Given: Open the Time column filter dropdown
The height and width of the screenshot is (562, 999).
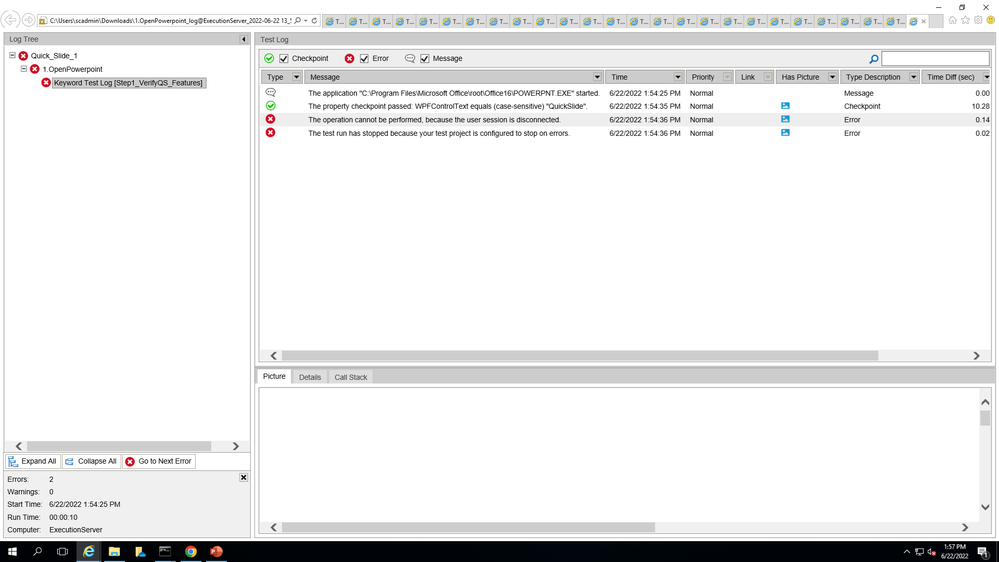Looking at the screenshot, I should click(678, 77).
